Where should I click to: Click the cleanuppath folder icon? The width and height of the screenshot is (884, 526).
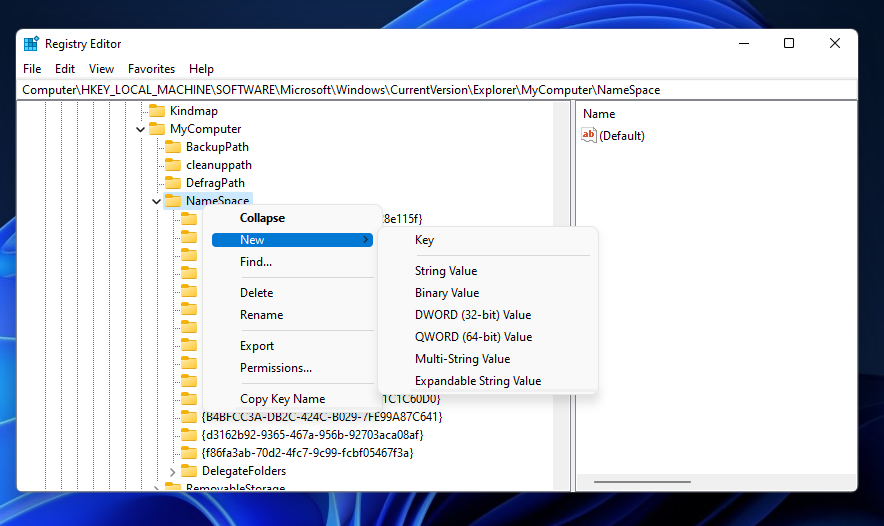click(173, 165)
